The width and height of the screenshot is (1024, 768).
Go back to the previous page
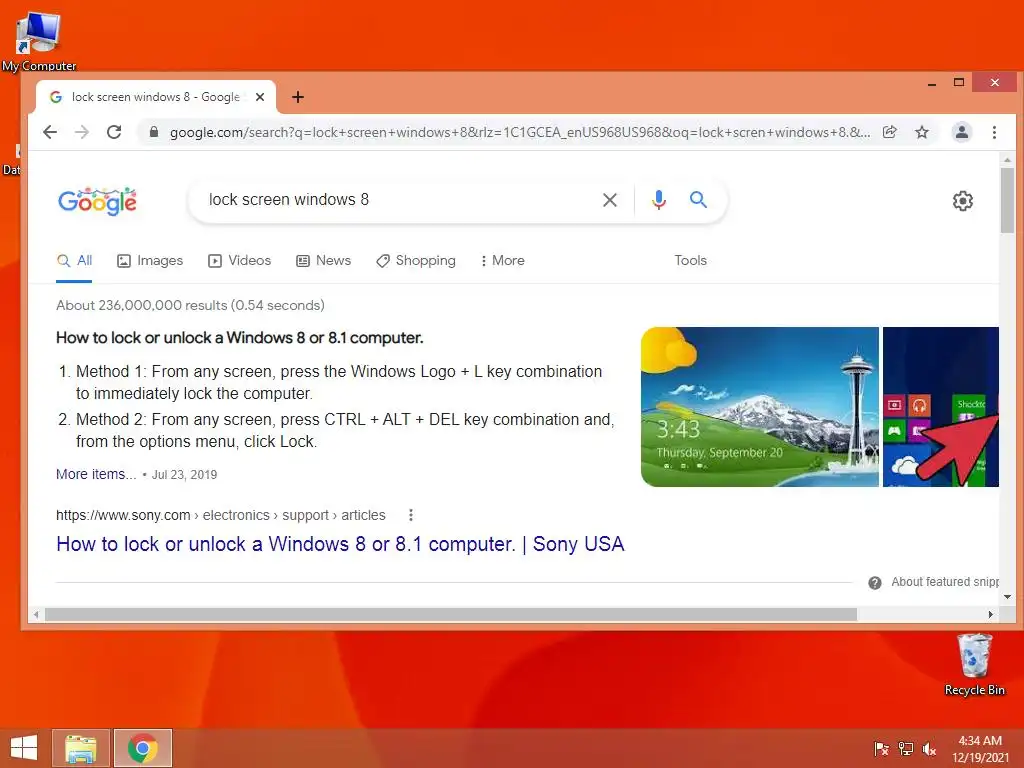click(x=50, y=133)
